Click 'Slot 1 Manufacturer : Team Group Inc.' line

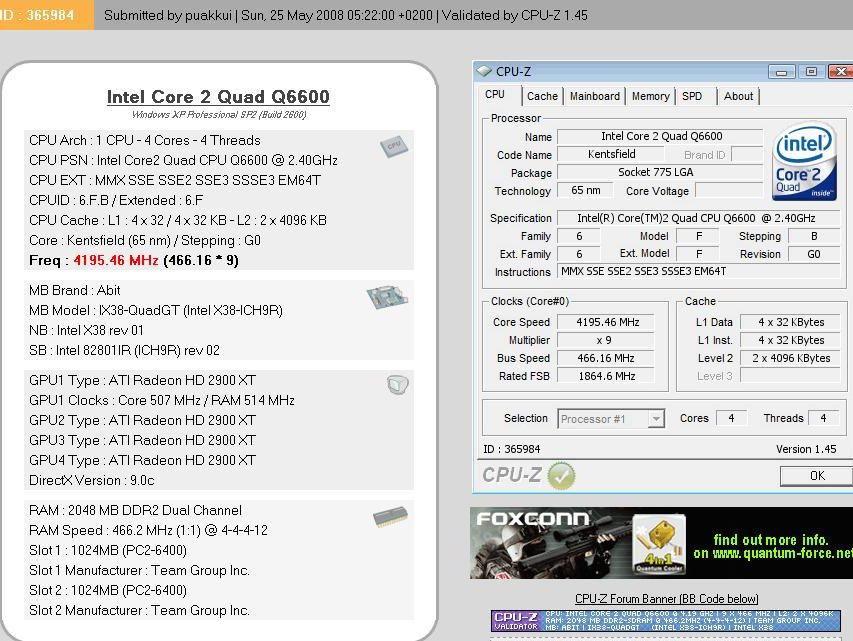(139, 570)
